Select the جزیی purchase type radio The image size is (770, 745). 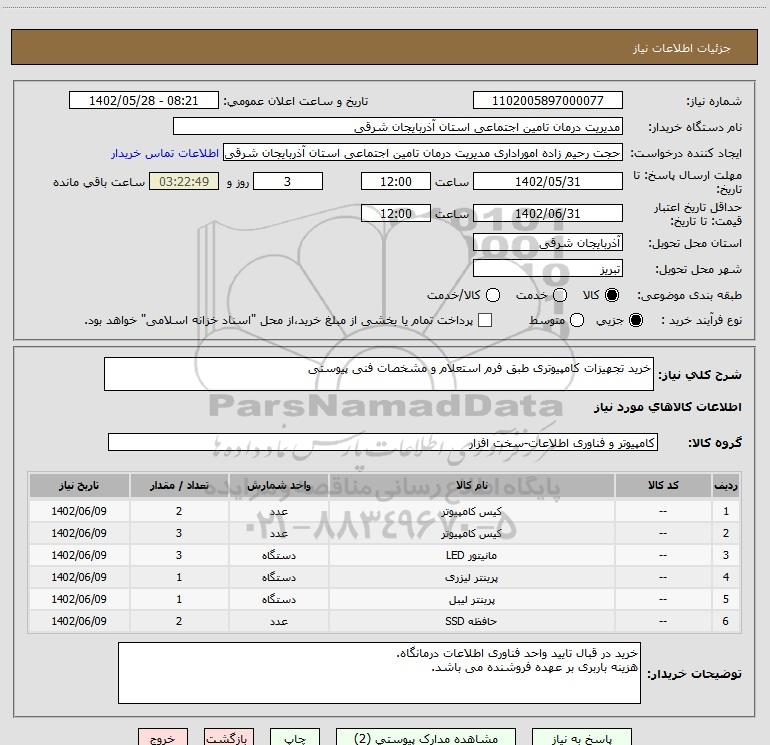tap(636, 320)
